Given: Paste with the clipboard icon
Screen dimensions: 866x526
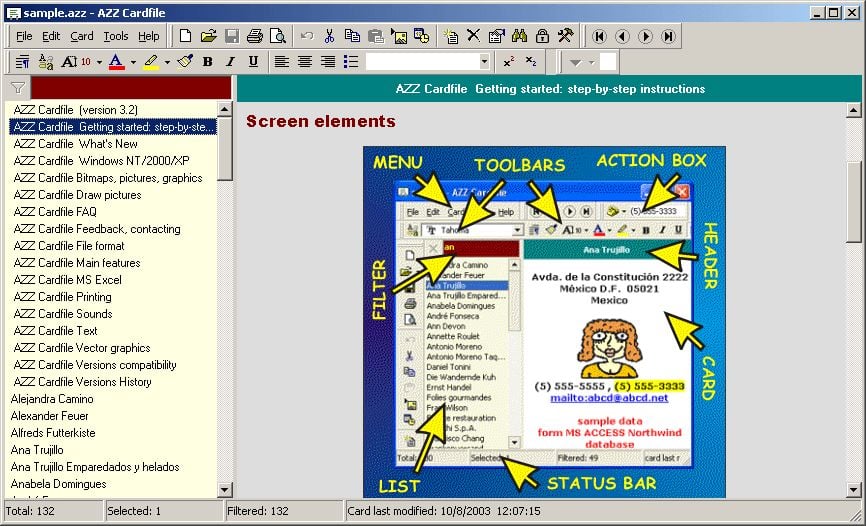Looking at the screenshot, I should (376, 36).
